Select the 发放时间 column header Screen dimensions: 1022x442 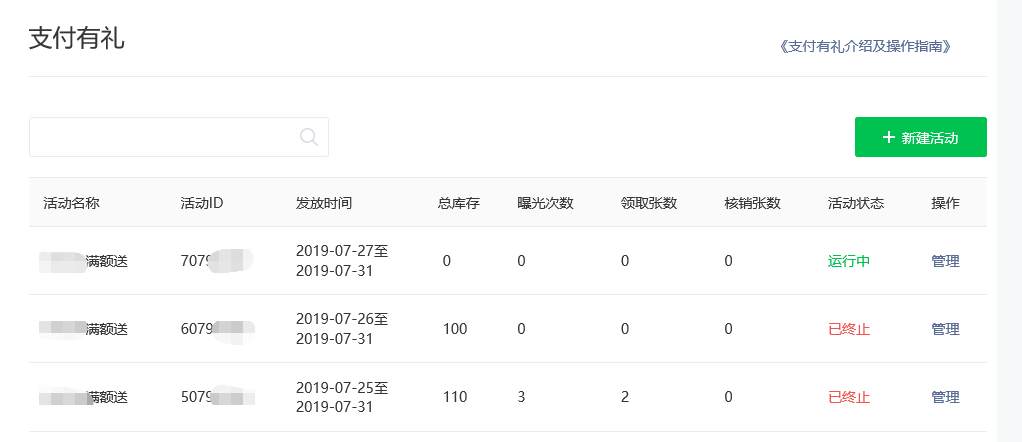(x=323, y=203)
